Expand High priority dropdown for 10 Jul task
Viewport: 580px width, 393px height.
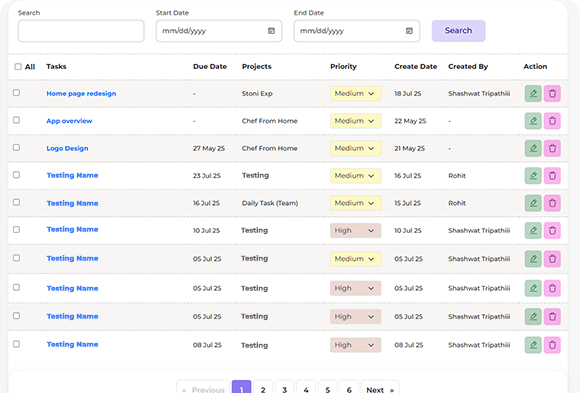coord(355,231)
